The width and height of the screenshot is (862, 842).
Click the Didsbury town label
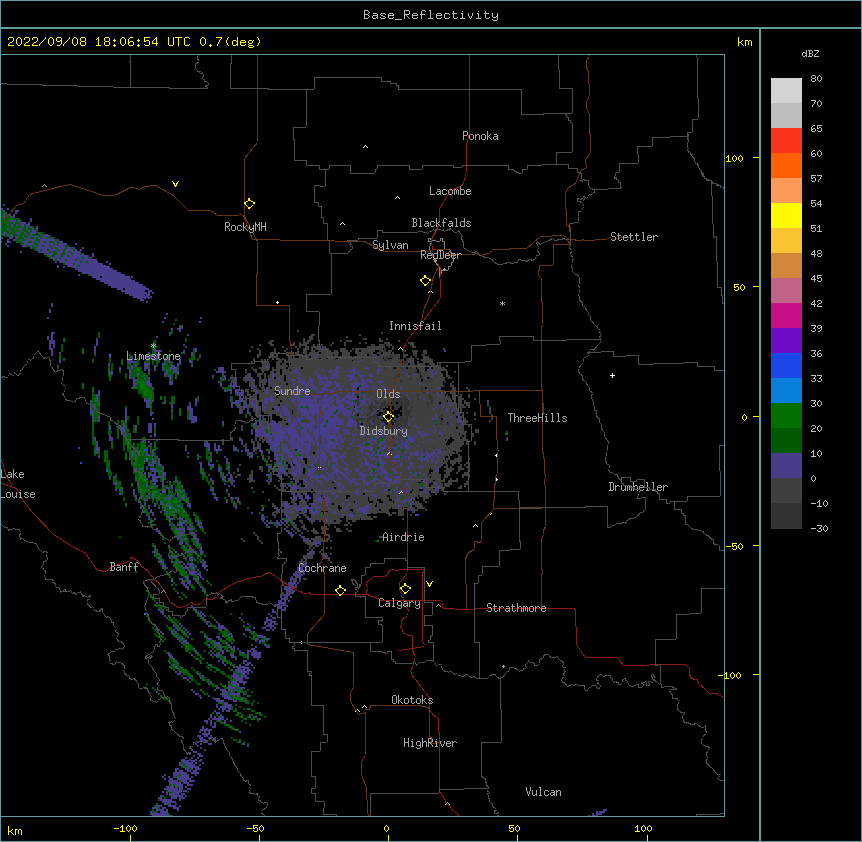[x=384, y=431]
